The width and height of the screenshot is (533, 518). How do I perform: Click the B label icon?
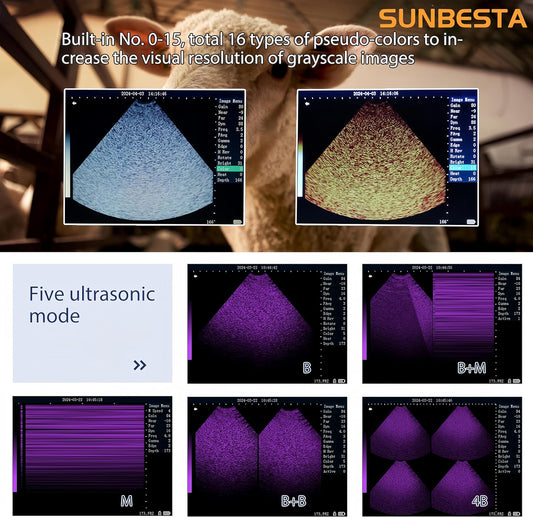pos(307,368)
